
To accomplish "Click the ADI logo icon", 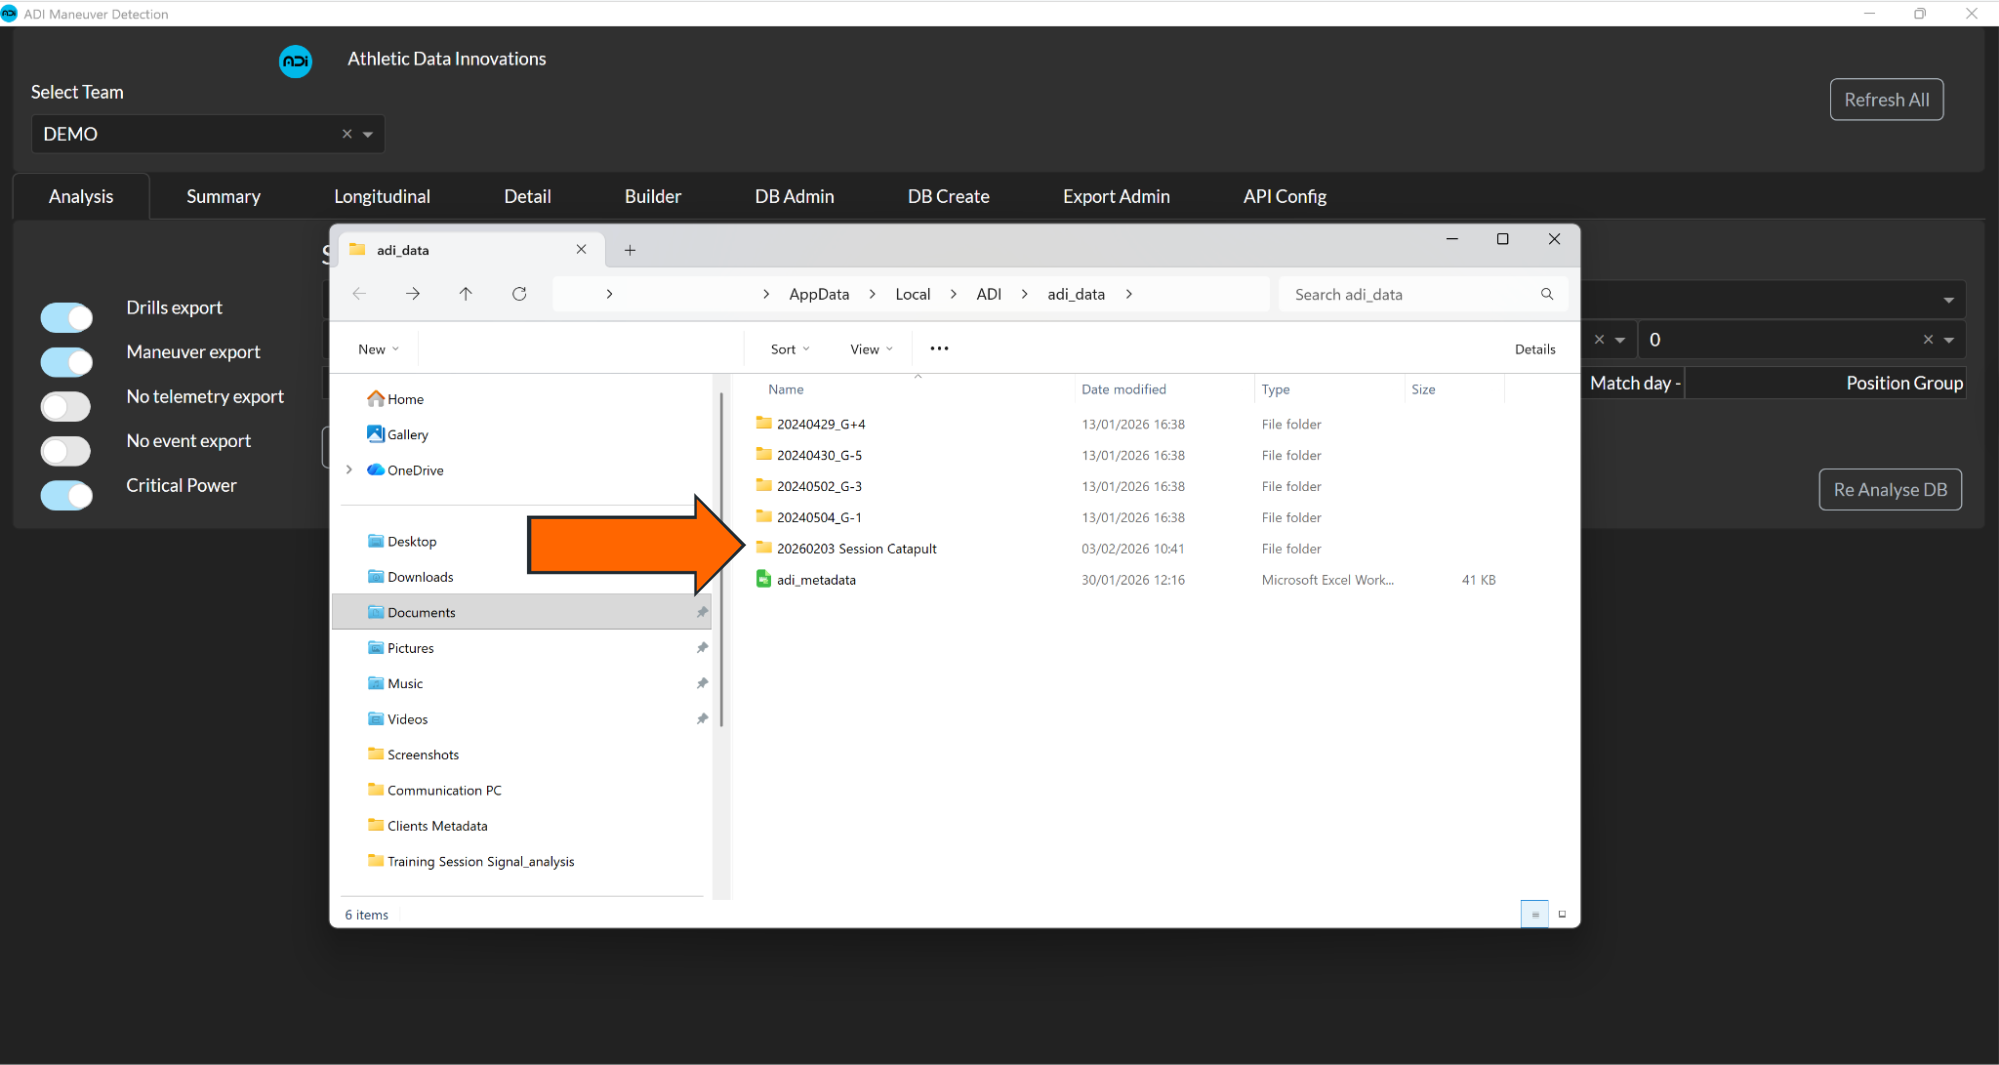I will click(x=295, y=61).
